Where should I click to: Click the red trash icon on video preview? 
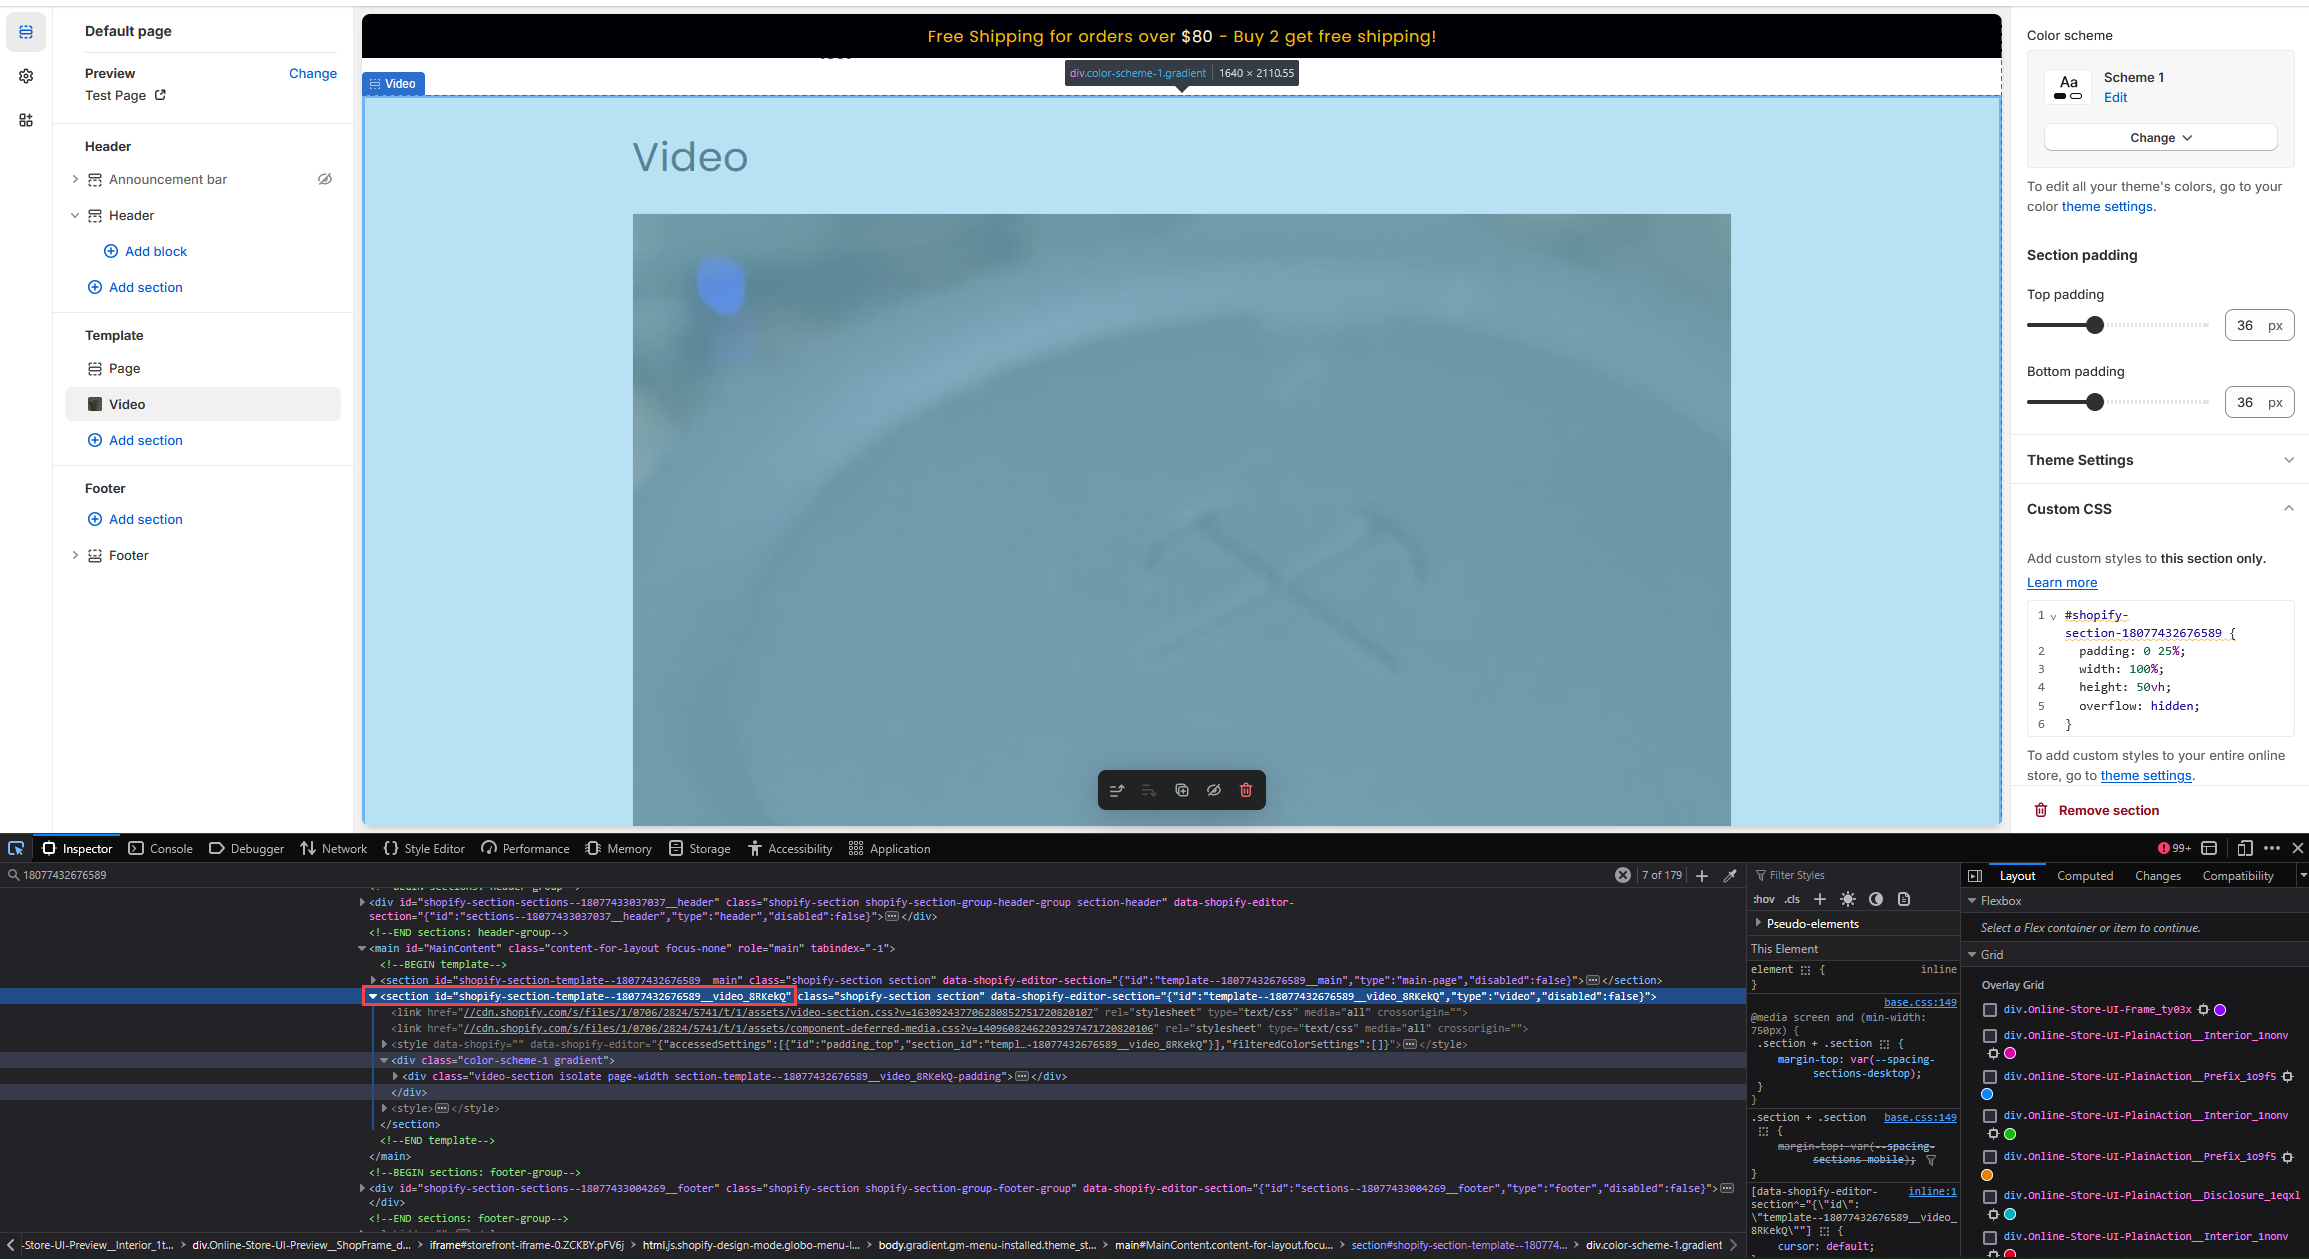[1245, 790]
